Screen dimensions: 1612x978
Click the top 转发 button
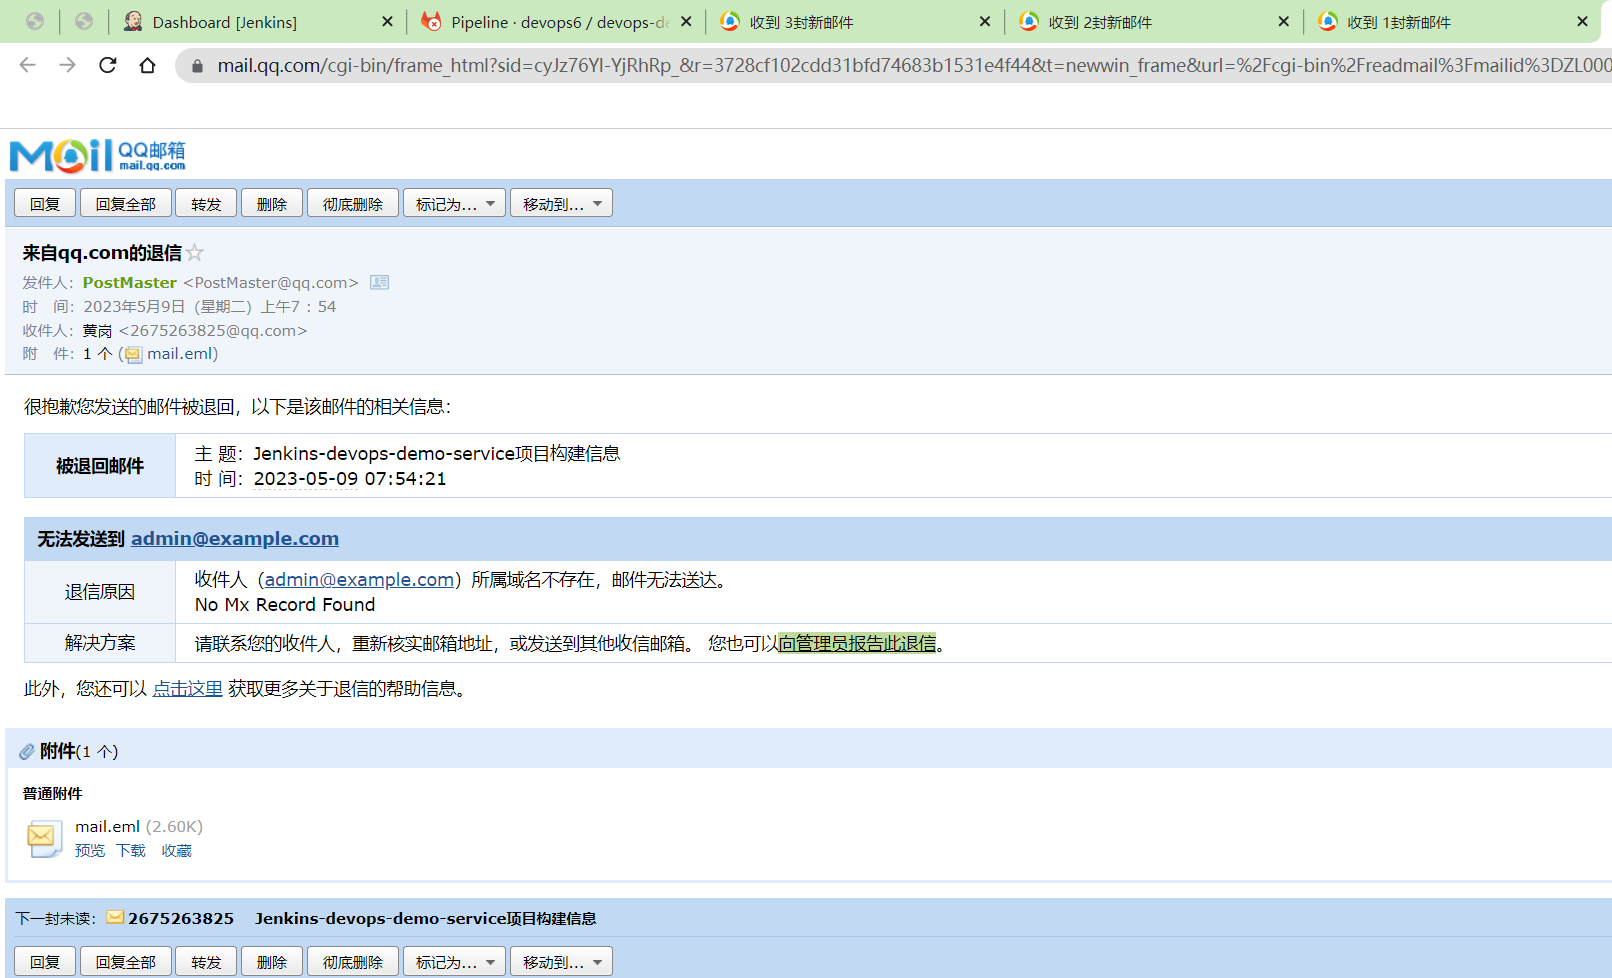(x=206, y=203)
